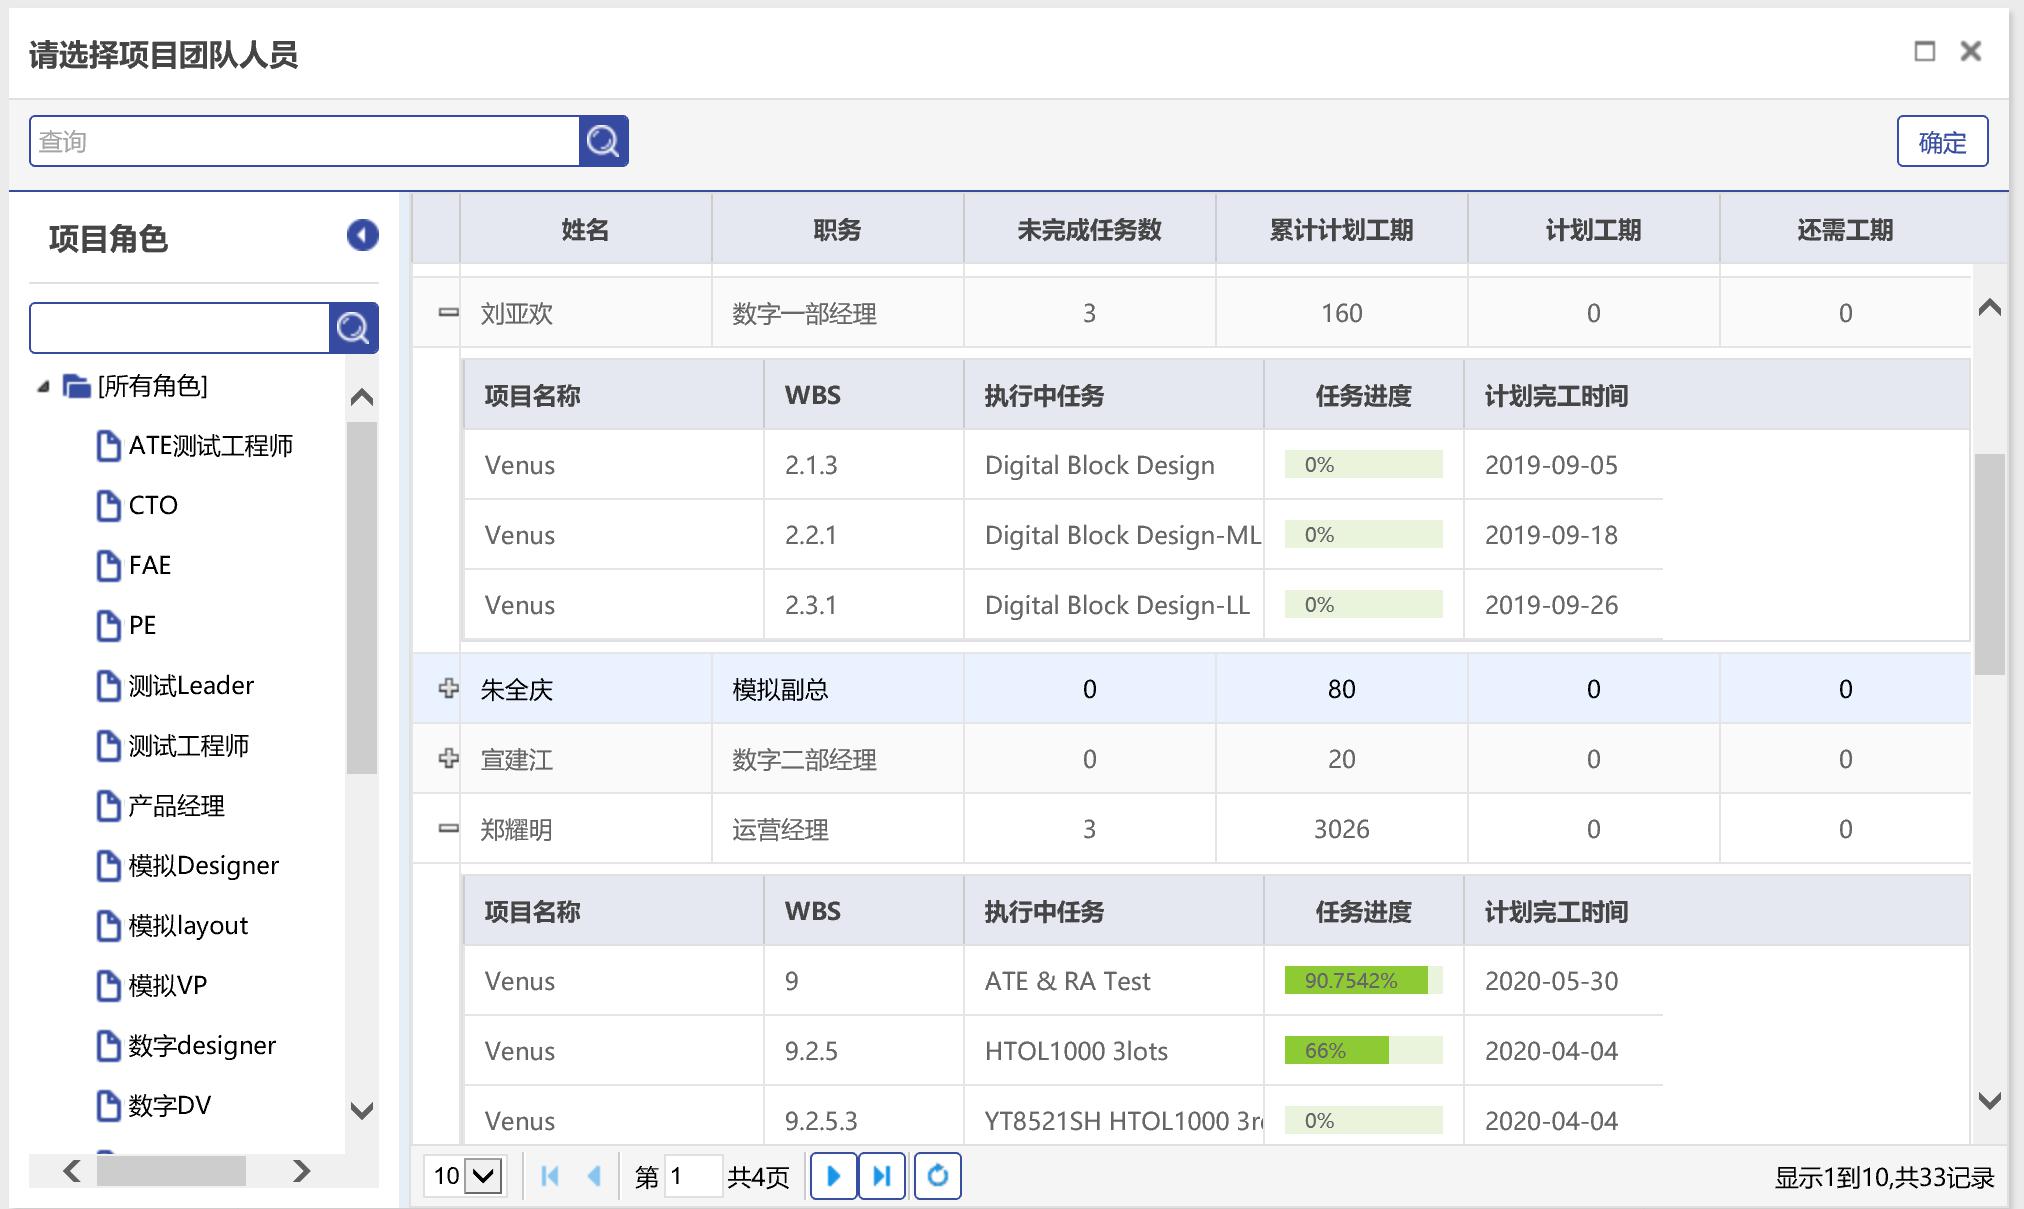The height and width of the screenshot is (1209, 2024).
Task: Expand the 朱全庆 row details
Action: [x=448, y=689]
